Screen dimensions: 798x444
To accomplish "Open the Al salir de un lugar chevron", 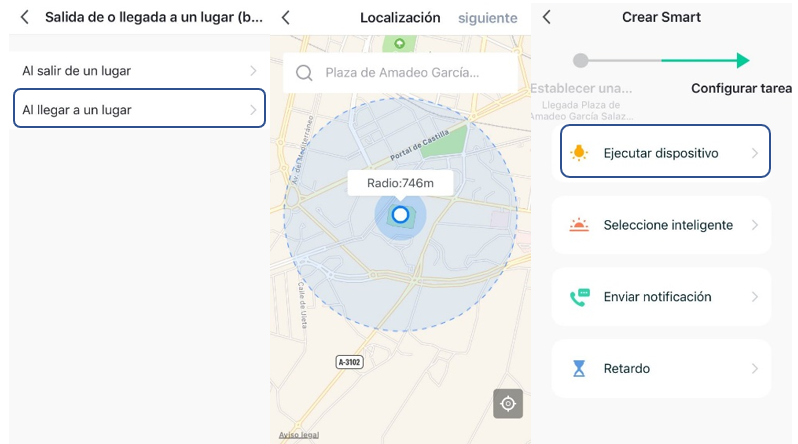I will click(x=253, y=71).
